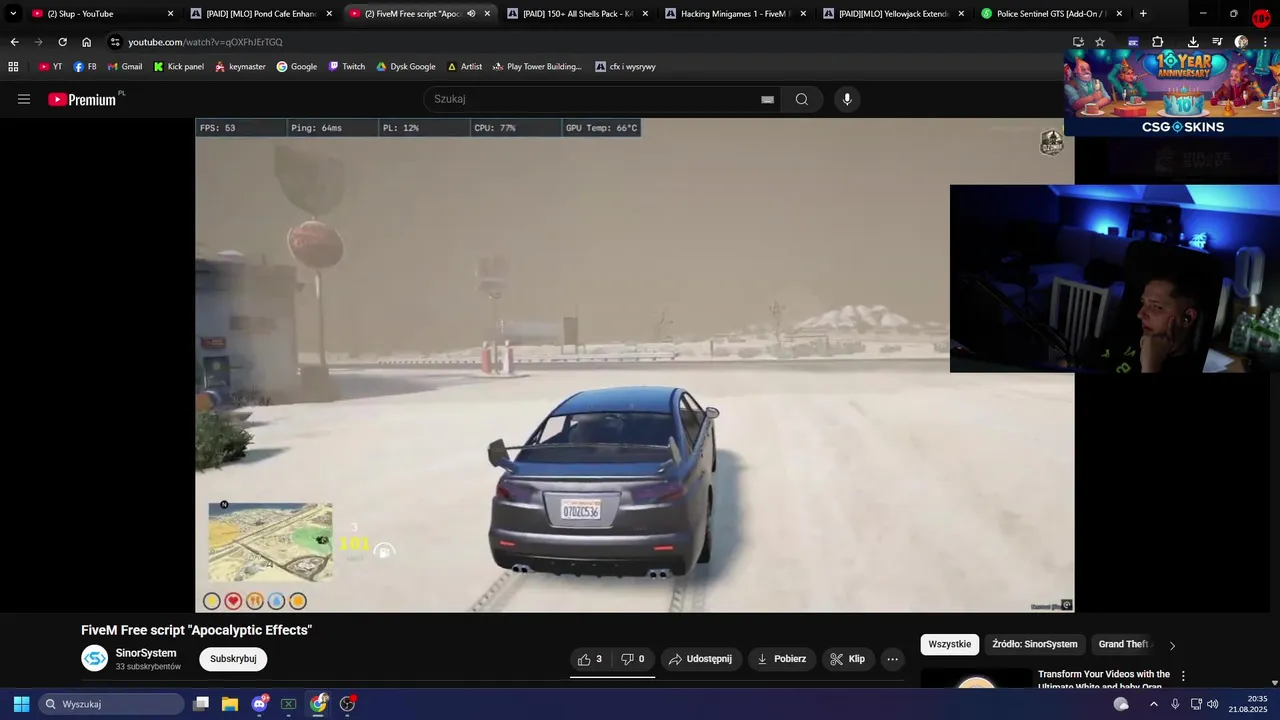Share video via Udostępnij button
The height and width of the screenshot is (720, 1280).
[x=700, y=659]
